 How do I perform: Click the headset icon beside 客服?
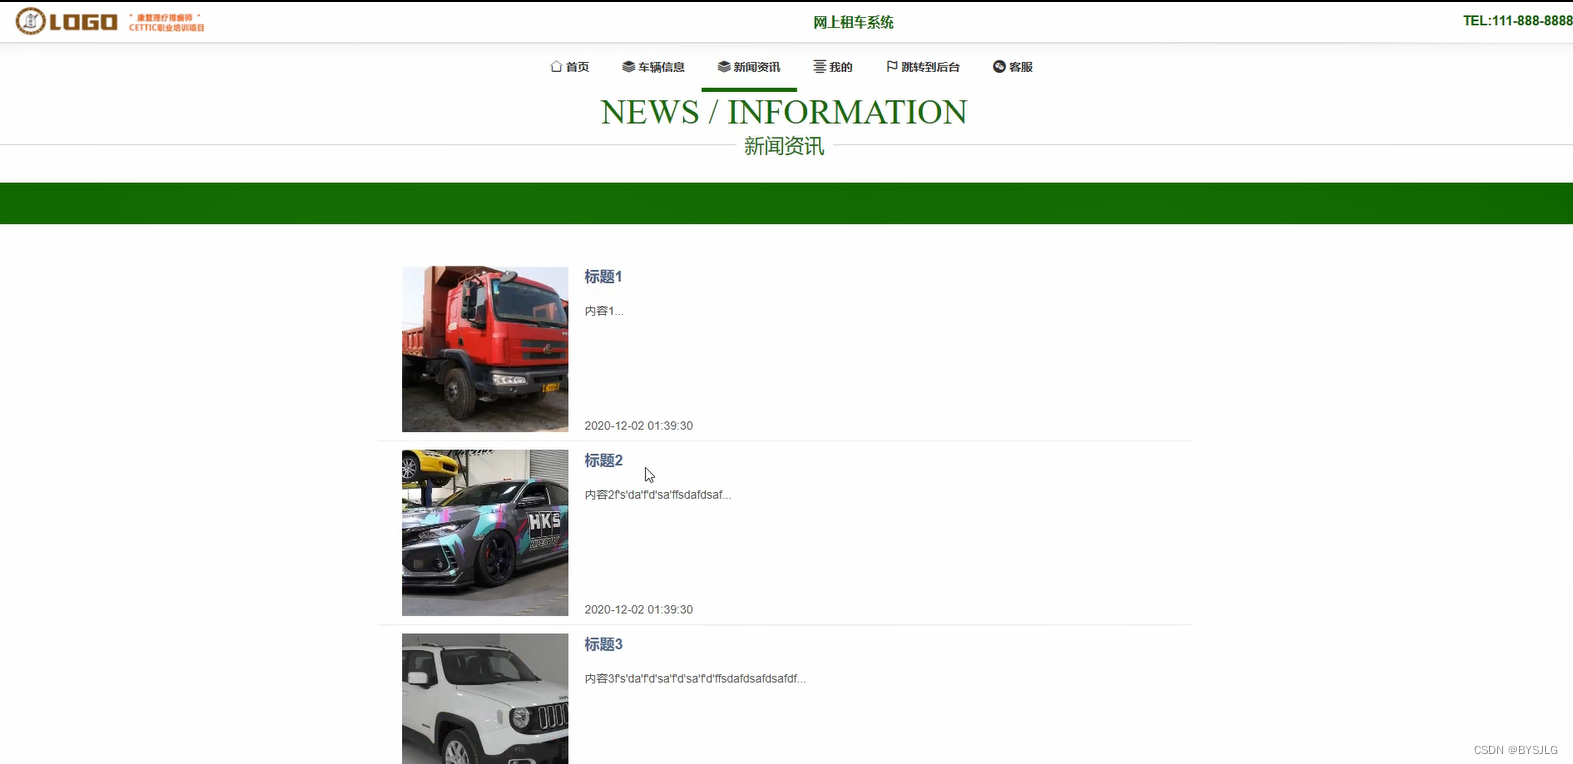pyautogui.click(x=999, y=67)
